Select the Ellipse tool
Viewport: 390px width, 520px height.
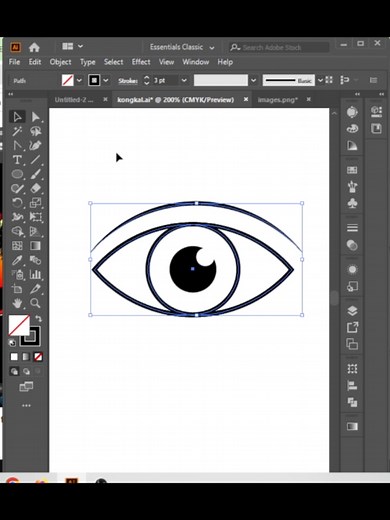click(x=17, y=174)
